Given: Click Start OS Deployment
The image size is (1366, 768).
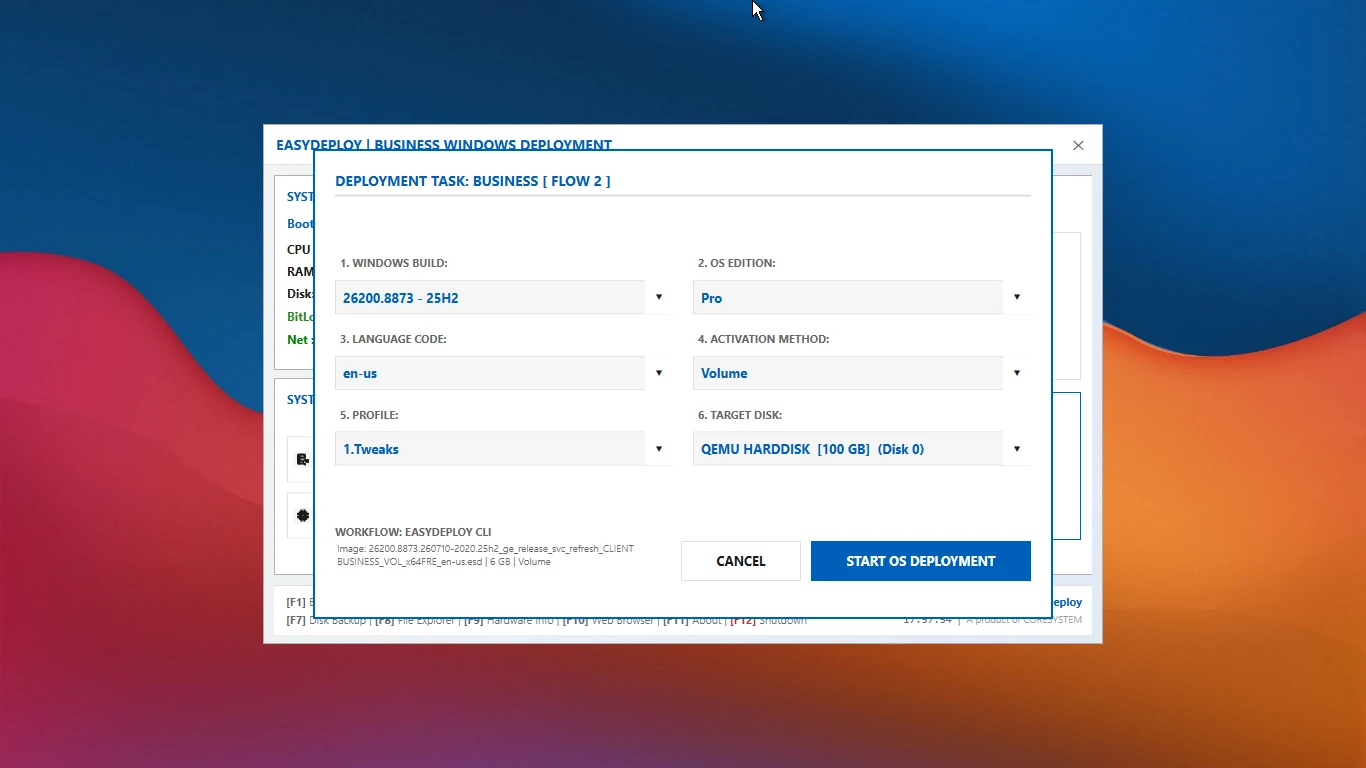Looking at the screenshot, I should pos(921,561).
